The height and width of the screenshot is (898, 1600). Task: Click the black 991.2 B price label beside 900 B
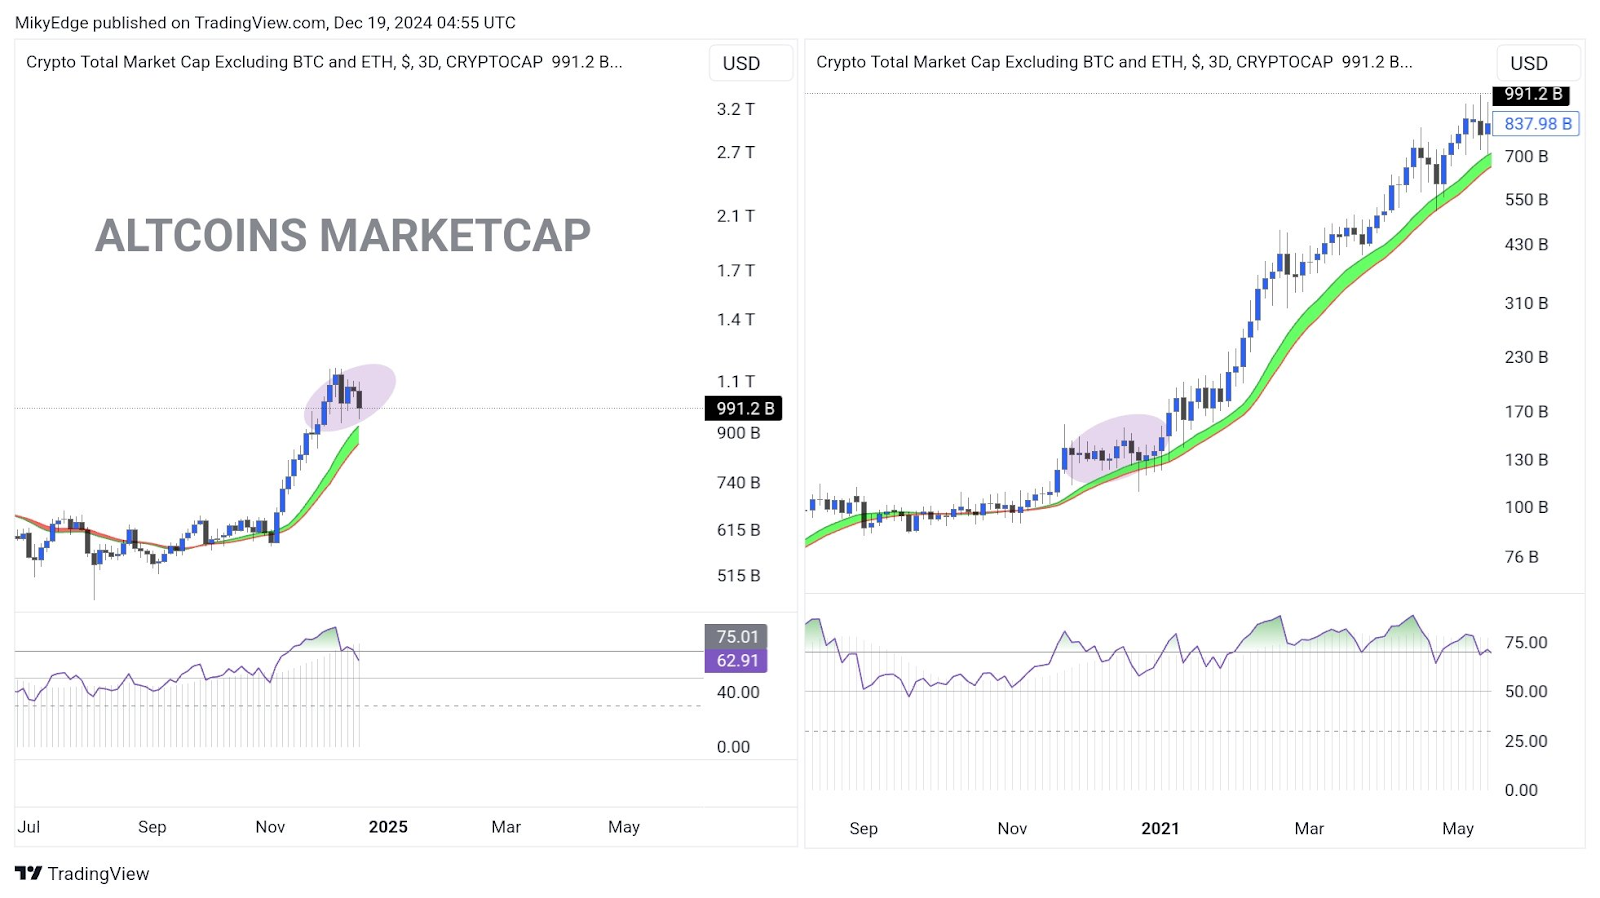pyautogui.click(x=745, y=408)
